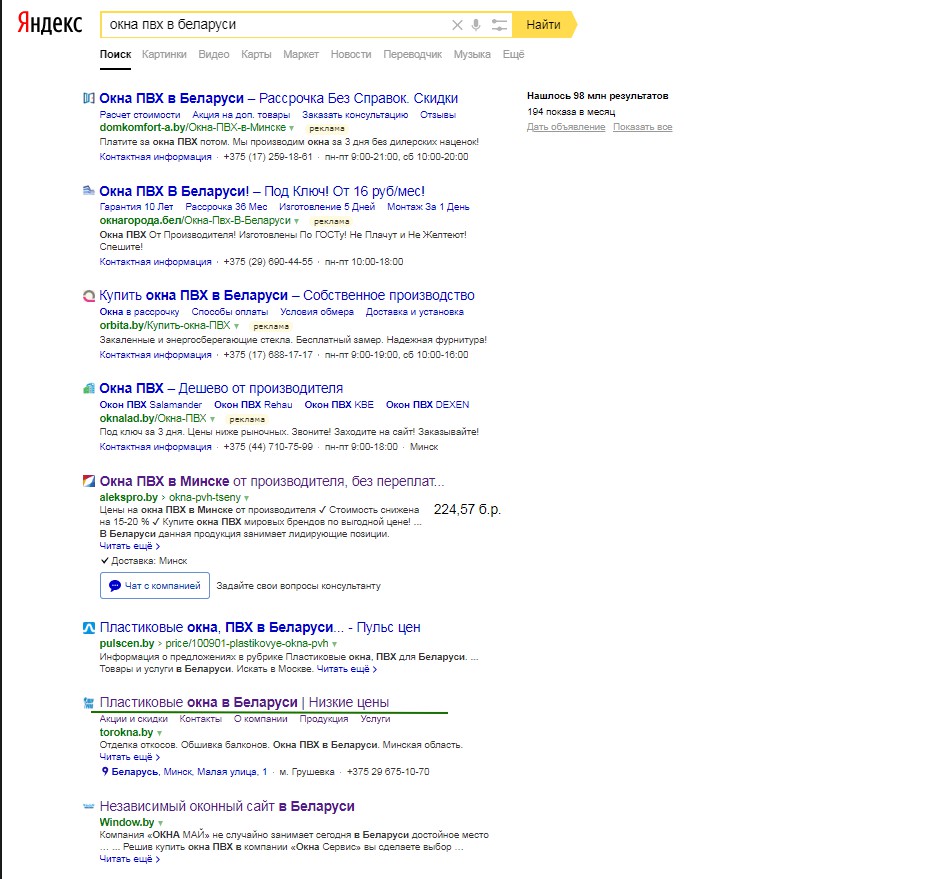Switch to Музыка tab
Image resolution: width=950 pixels, height=879 pixels.
click(x=472, y=54)
